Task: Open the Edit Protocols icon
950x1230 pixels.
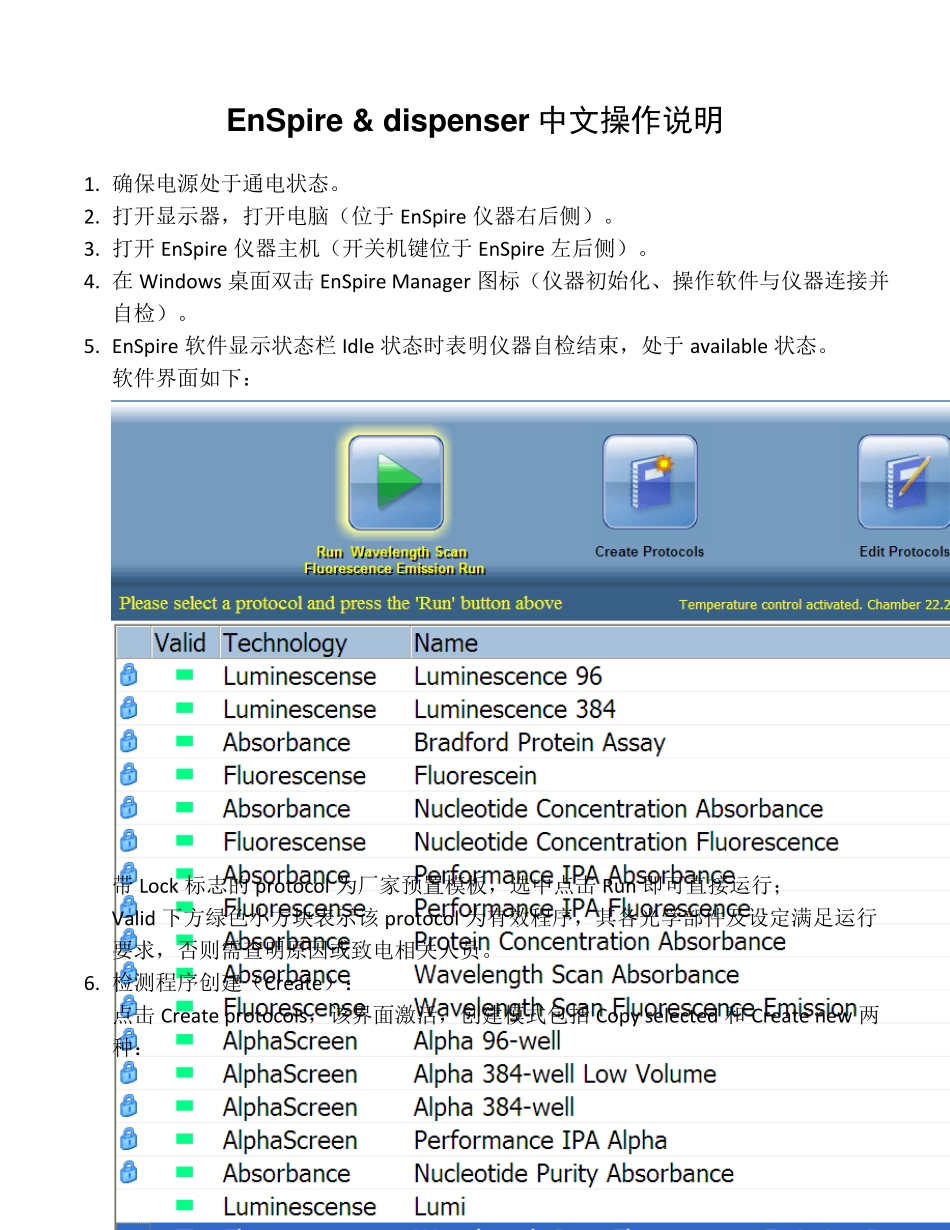Action: [x=904, y=482]
